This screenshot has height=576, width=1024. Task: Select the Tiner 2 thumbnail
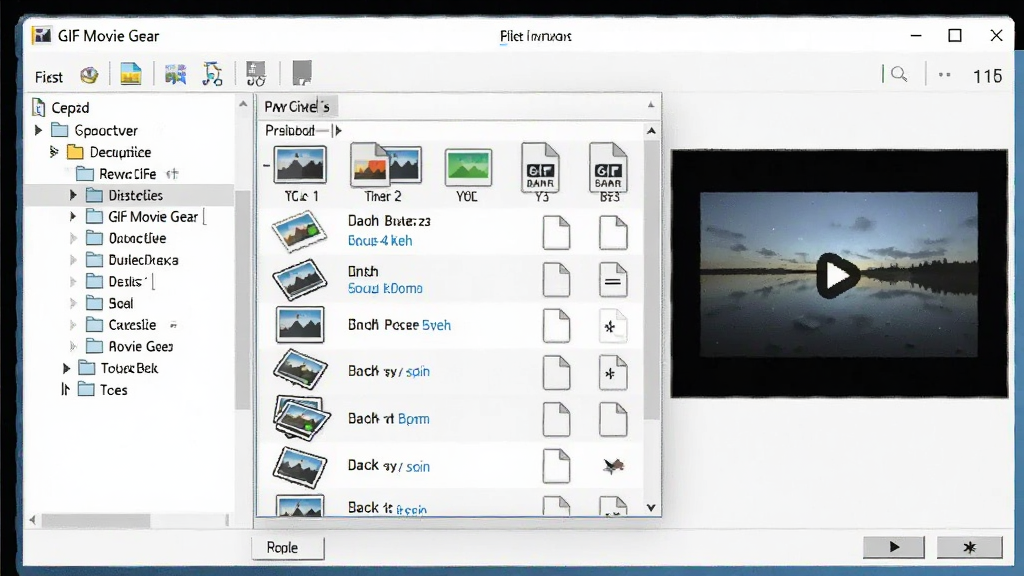[385, 164]
